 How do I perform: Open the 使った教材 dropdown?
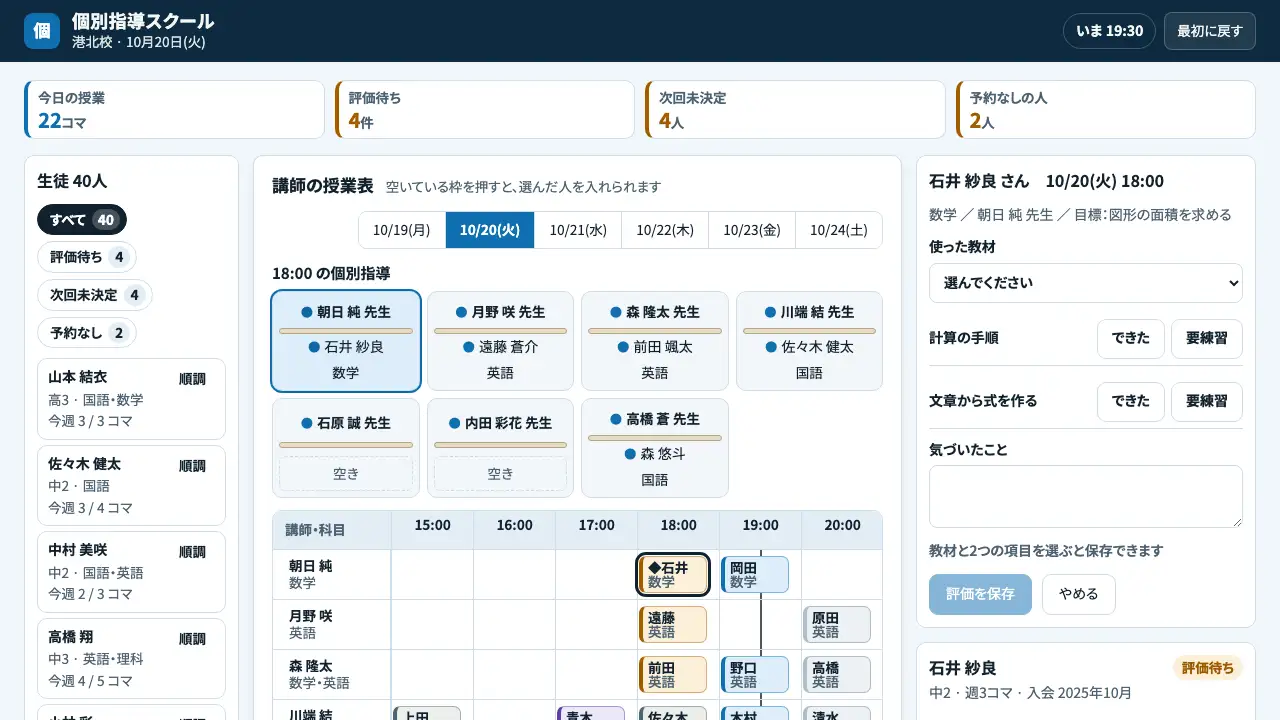point(1086,283)
